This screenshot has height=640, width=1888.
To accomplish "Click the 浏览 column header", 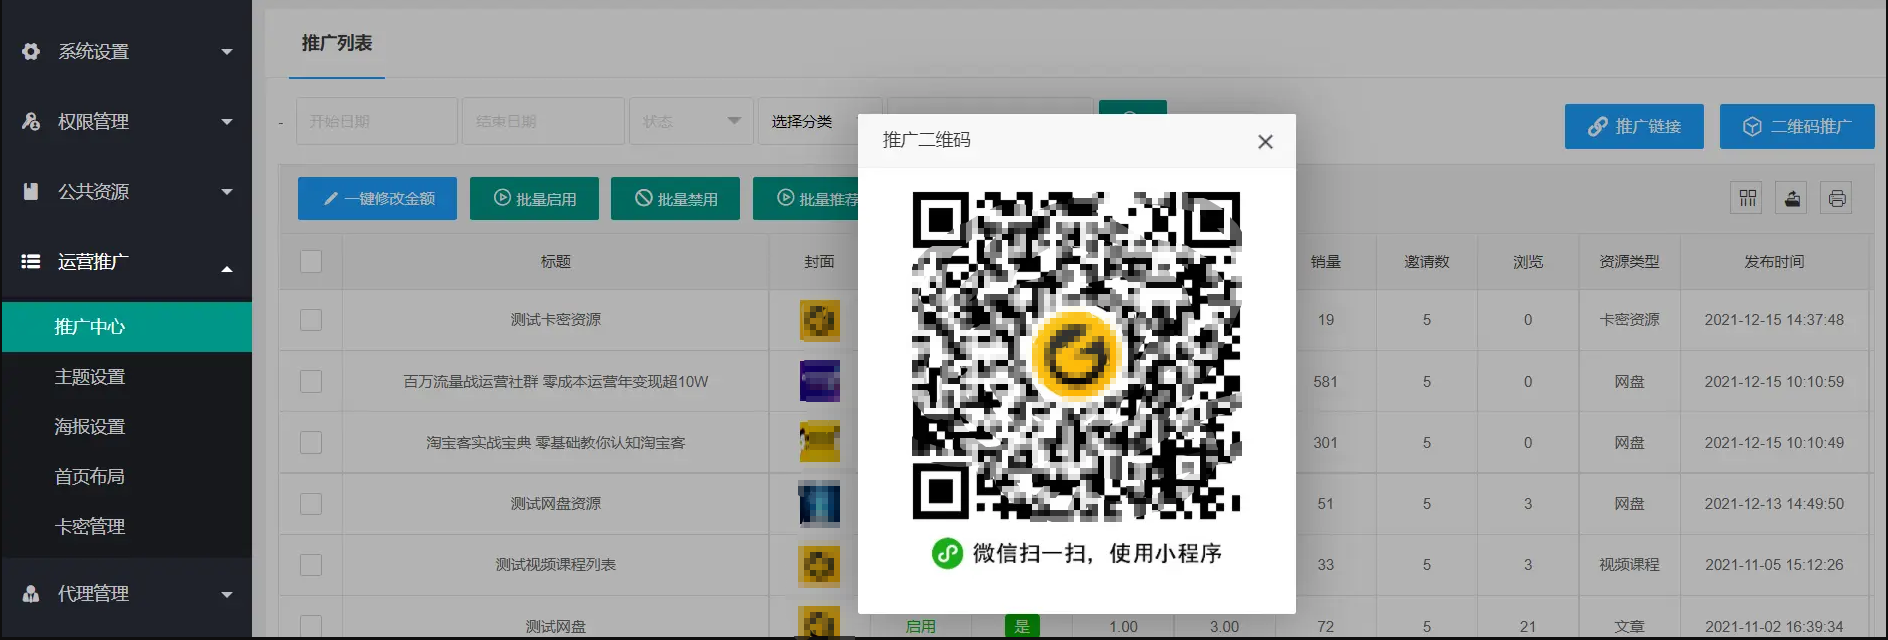I will [1528, 261].
